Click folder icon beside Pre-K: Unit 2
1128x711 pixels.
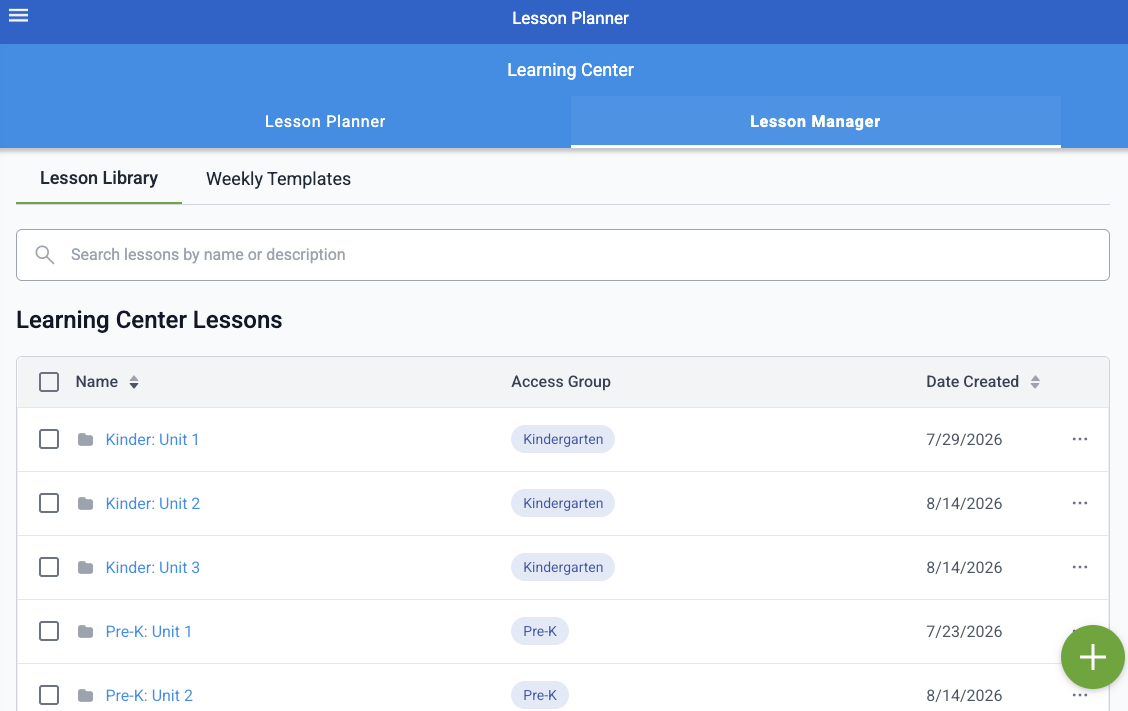click(x=86, y=695)
